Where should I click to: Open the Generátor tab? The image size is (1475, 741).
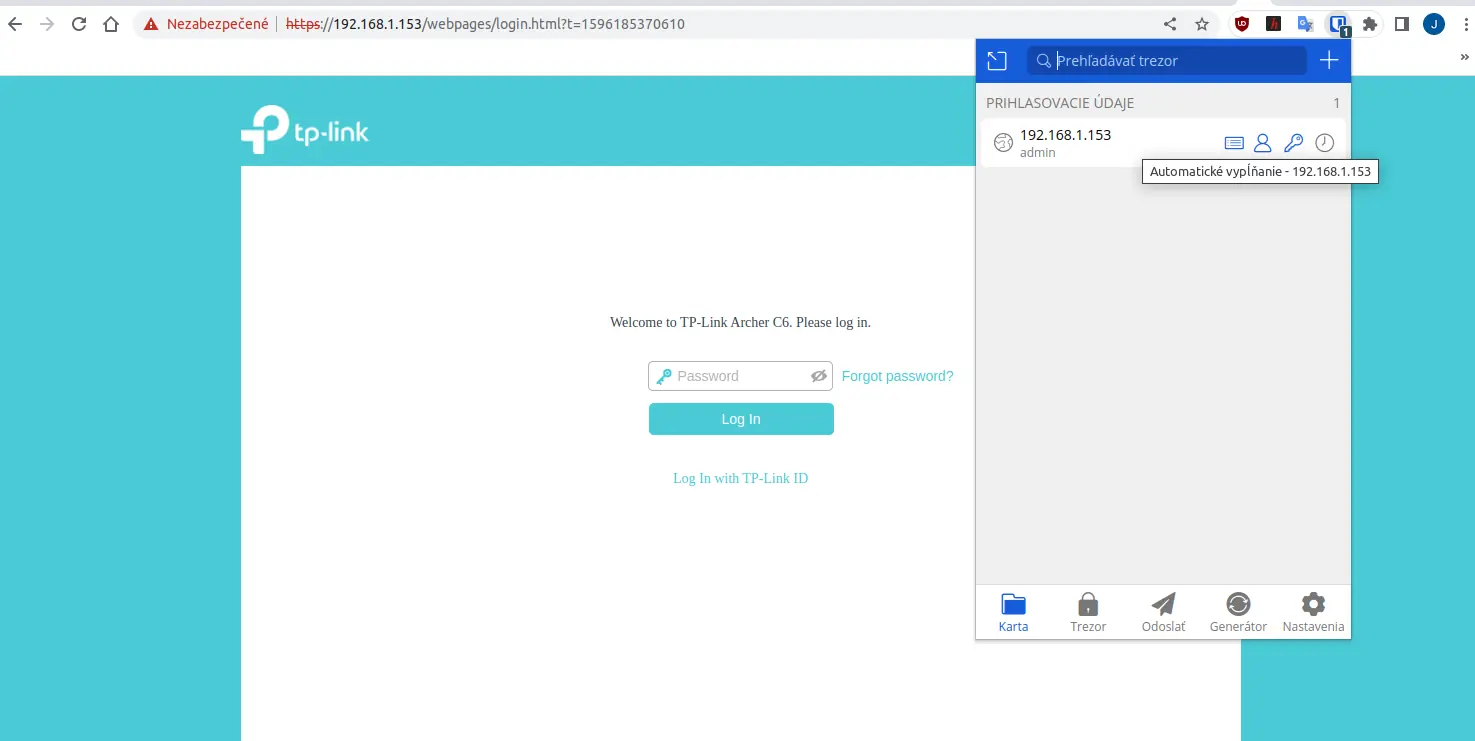tap(1238, 612)
